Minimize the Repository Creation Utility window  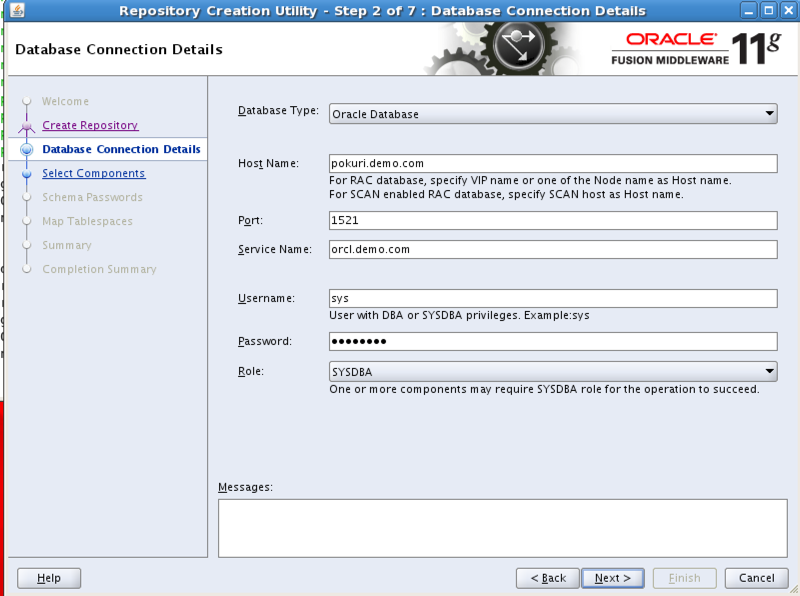click(x=748, y=10)
